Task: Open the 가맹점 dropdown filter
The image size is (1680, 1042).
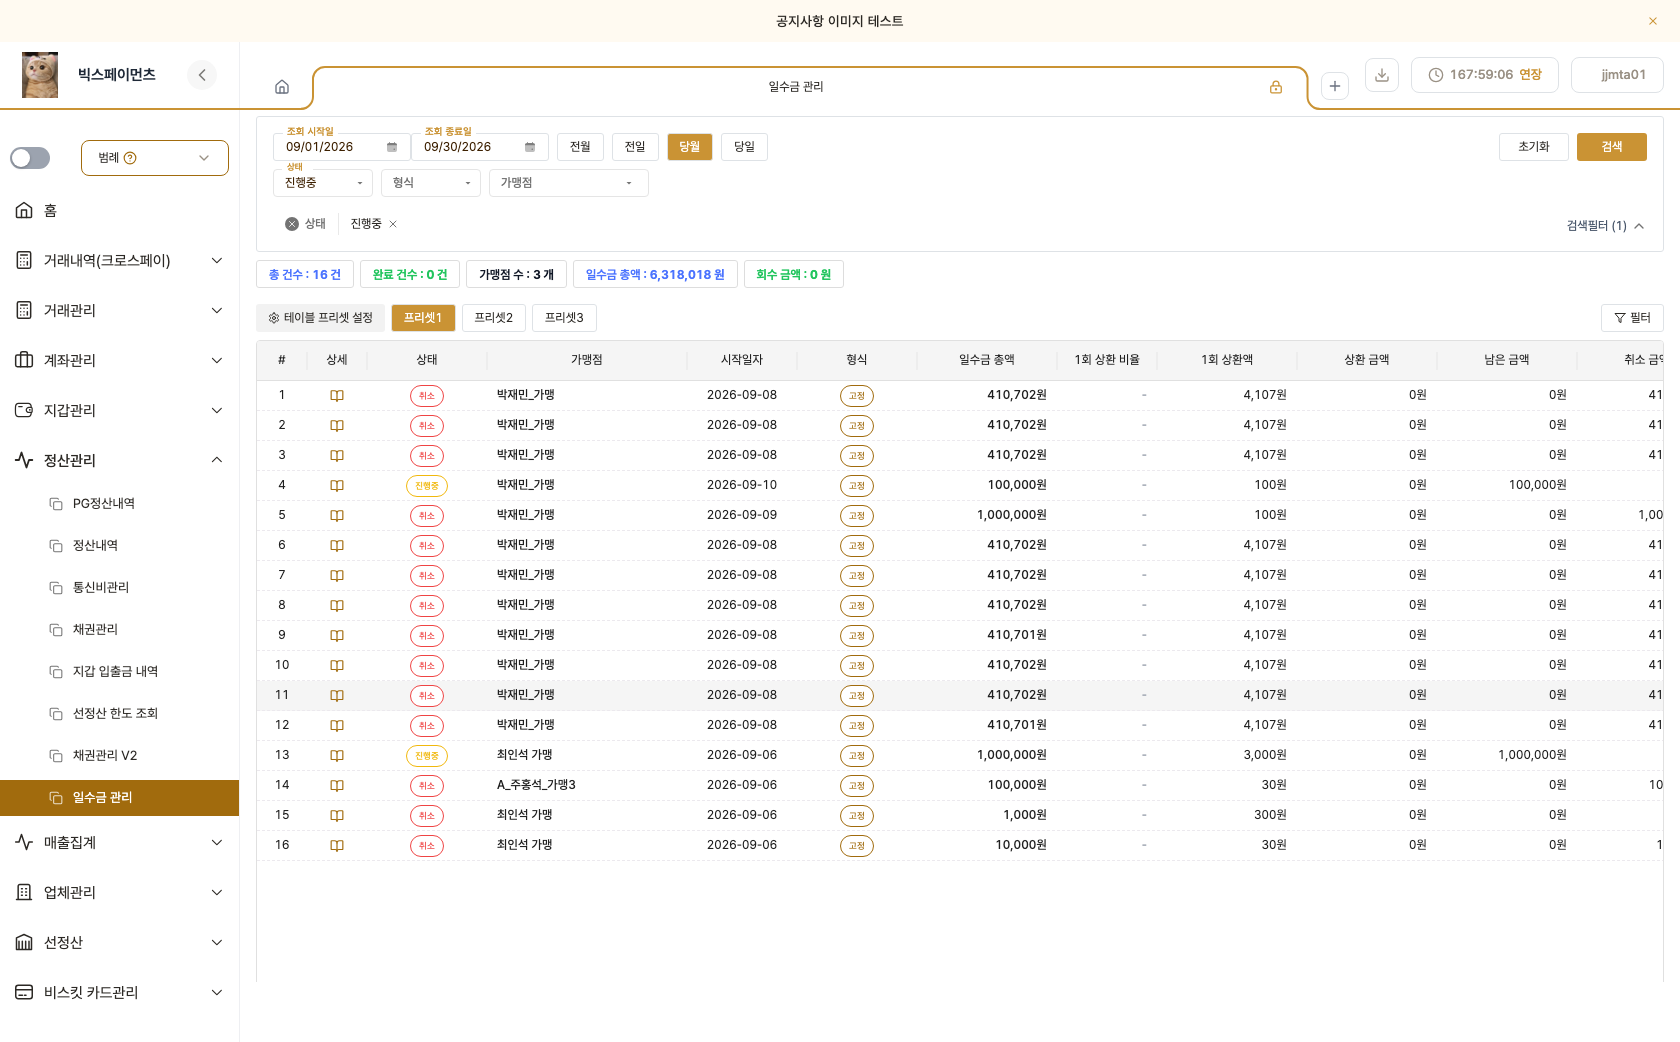Action: pos(569,183)
